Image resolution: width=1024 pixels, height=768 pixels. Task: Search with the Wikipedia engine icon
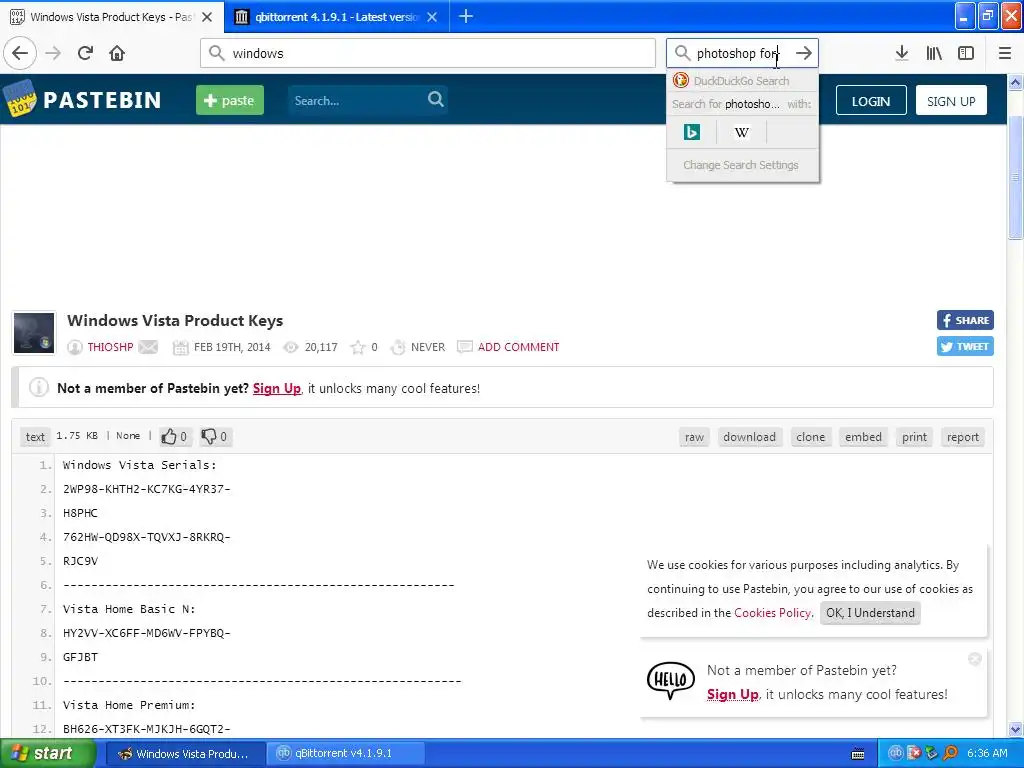tap(742, 133)
